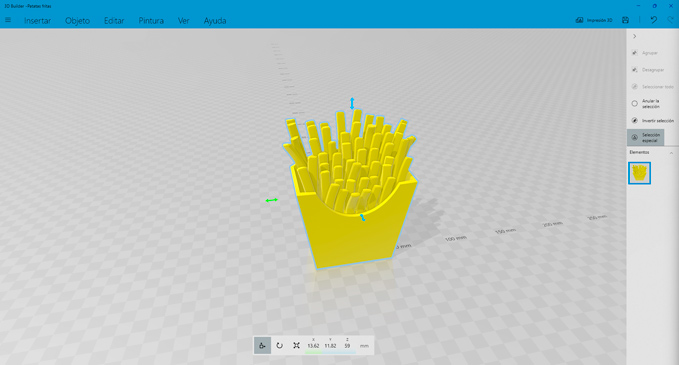This screenshot has width=679, height=365.
Task: Click the Z position field 59
Action: tap(347, 346)
